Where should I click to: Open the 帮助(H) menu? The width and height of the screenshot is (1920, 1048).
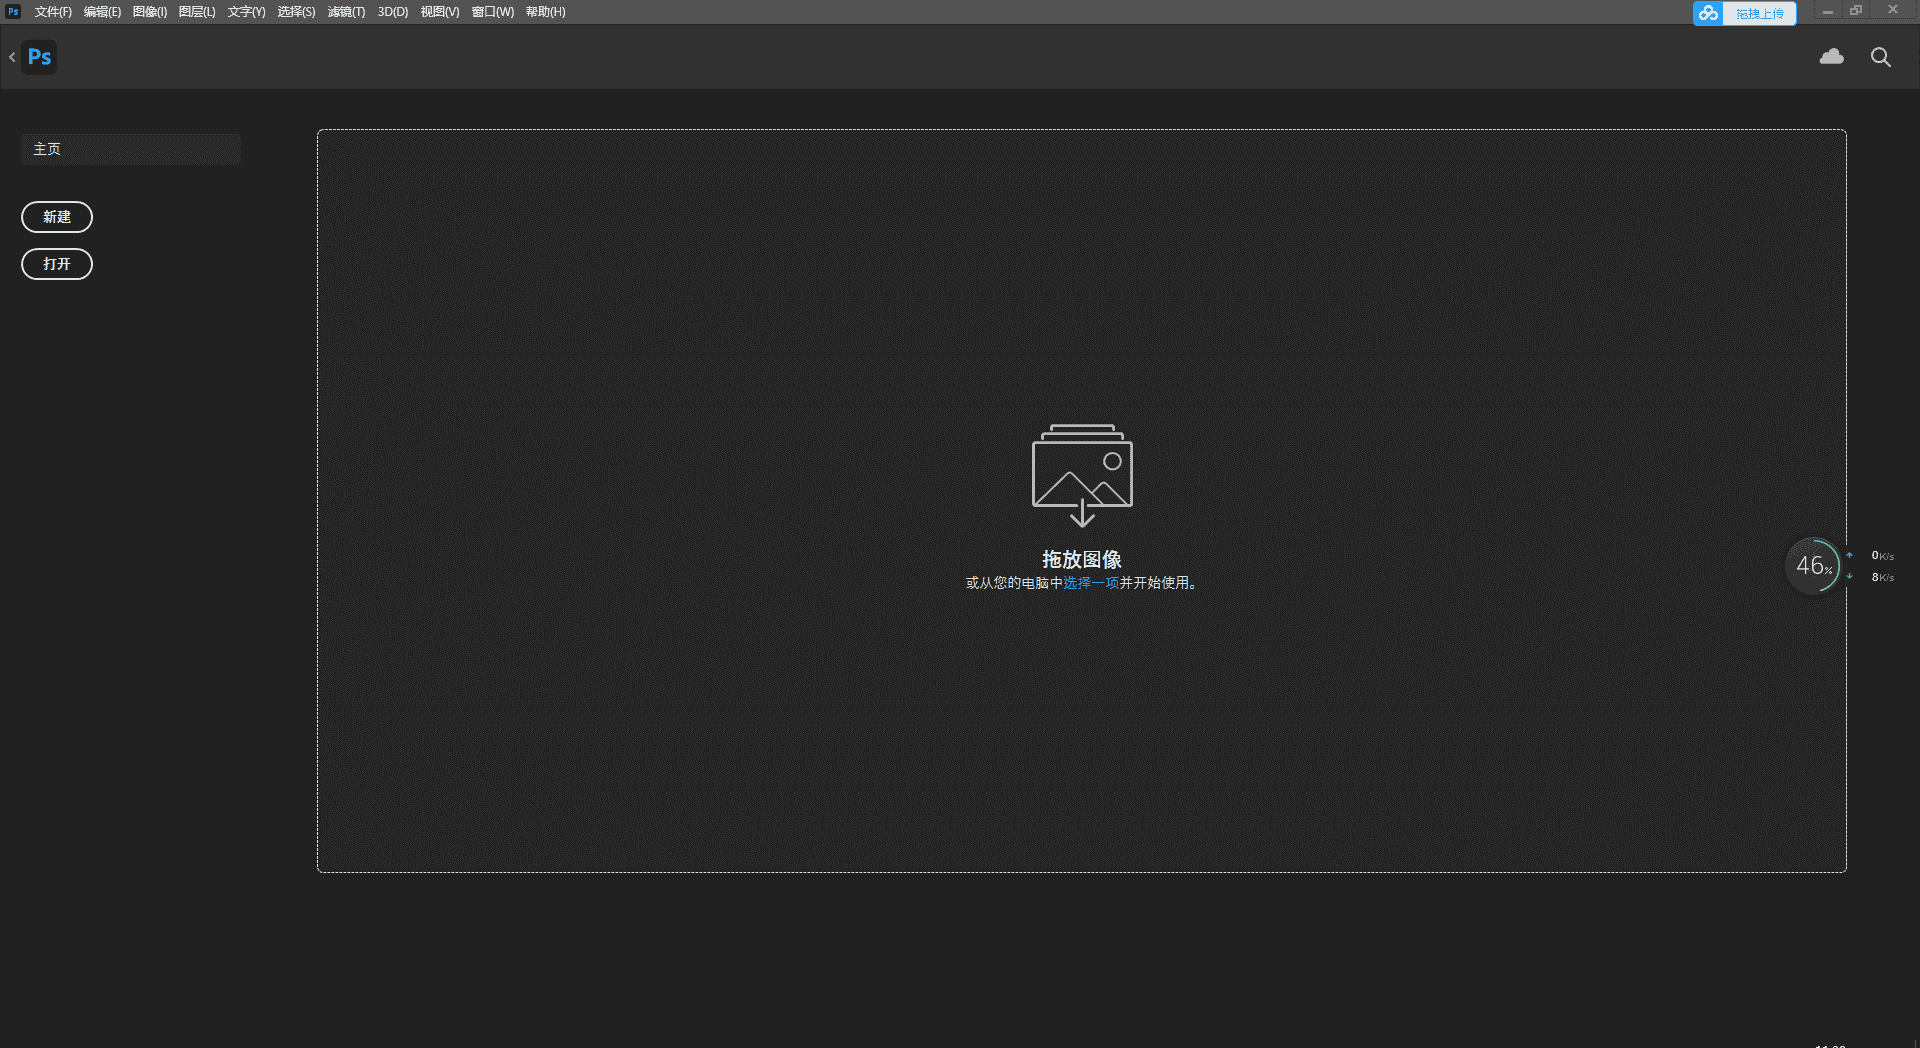[x=545, y=12]
